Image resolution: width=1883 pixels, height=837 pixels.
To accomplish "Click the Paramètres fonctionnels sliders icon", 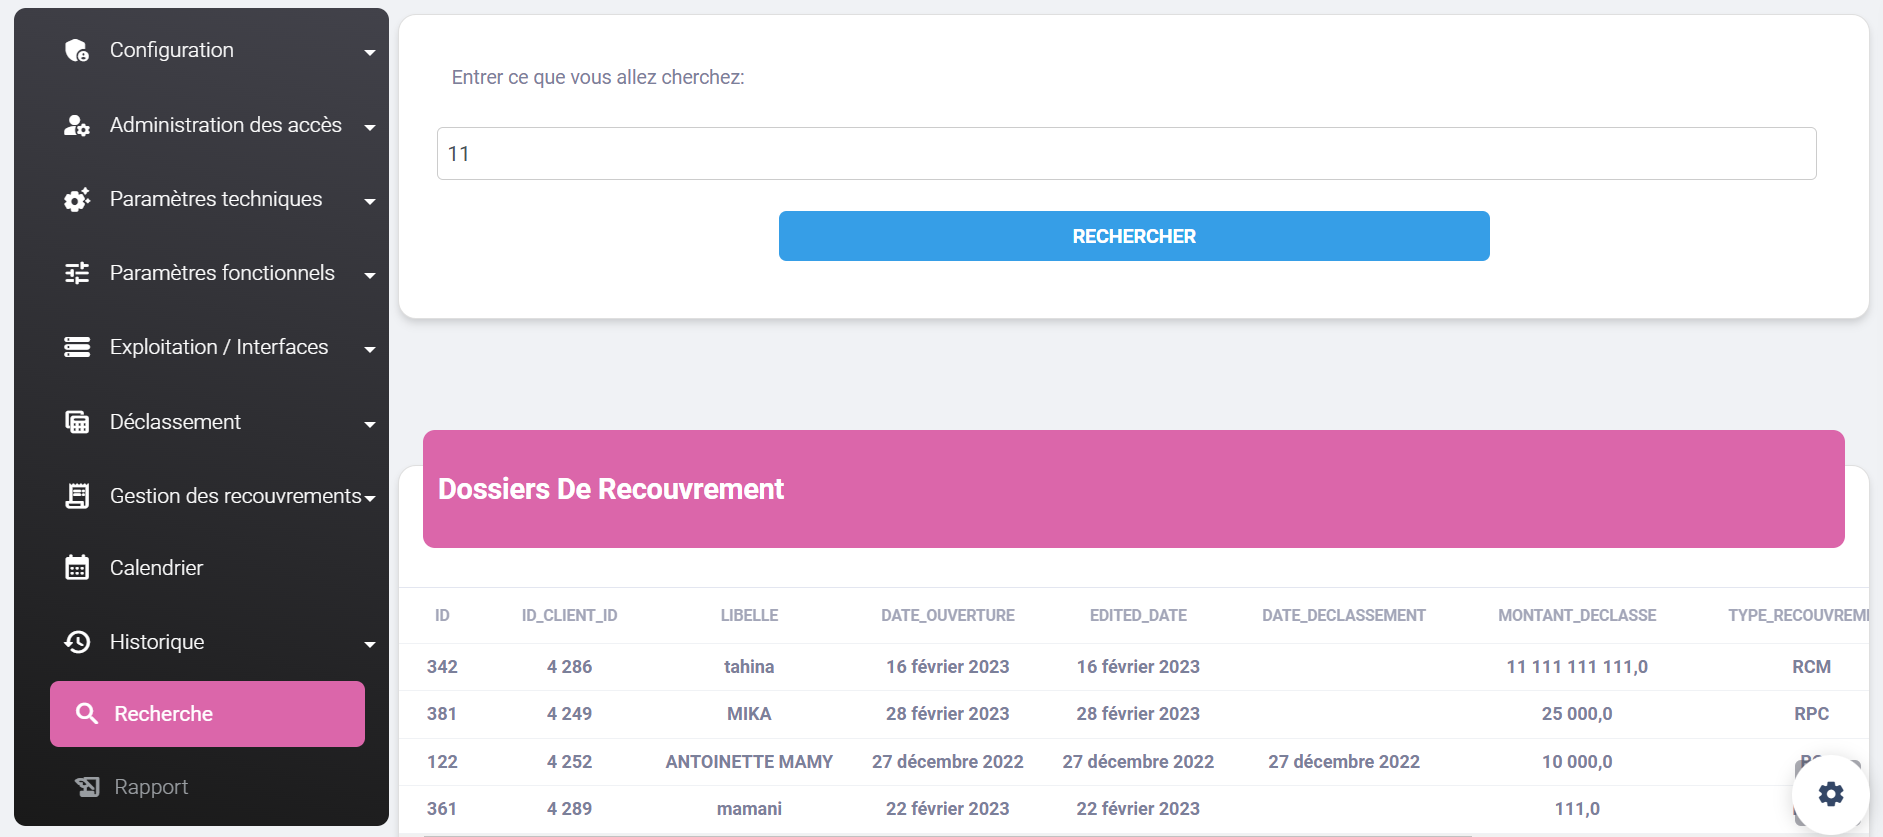I will [x=77, y=273].
